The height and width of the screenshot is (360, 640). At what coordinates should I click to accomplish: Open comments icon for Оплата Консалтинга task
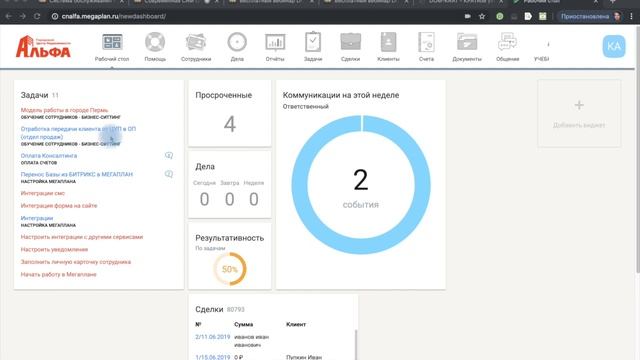point(169,155)
